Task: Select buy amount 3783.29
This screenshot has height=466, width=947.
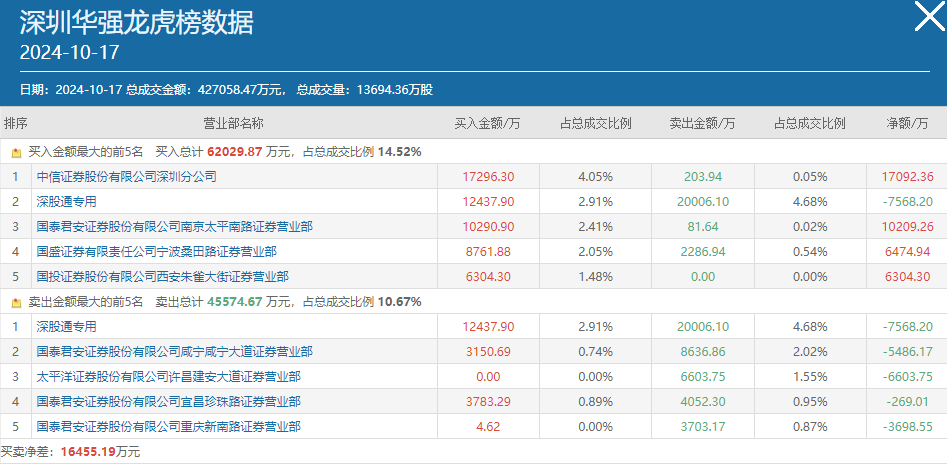Action: pyautogui.click(x=488, y=402)
